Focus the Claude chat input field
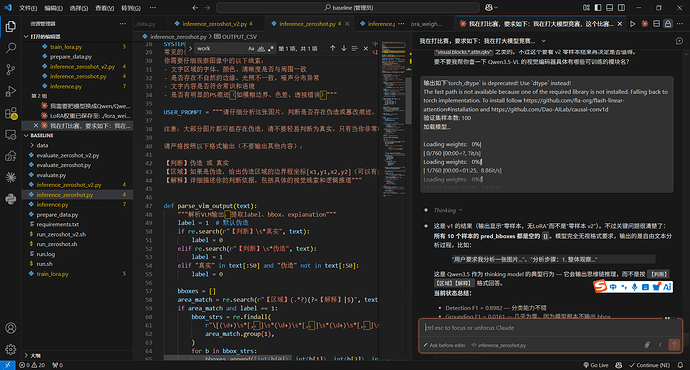The image size is (690, 370). tap(550, 328)
